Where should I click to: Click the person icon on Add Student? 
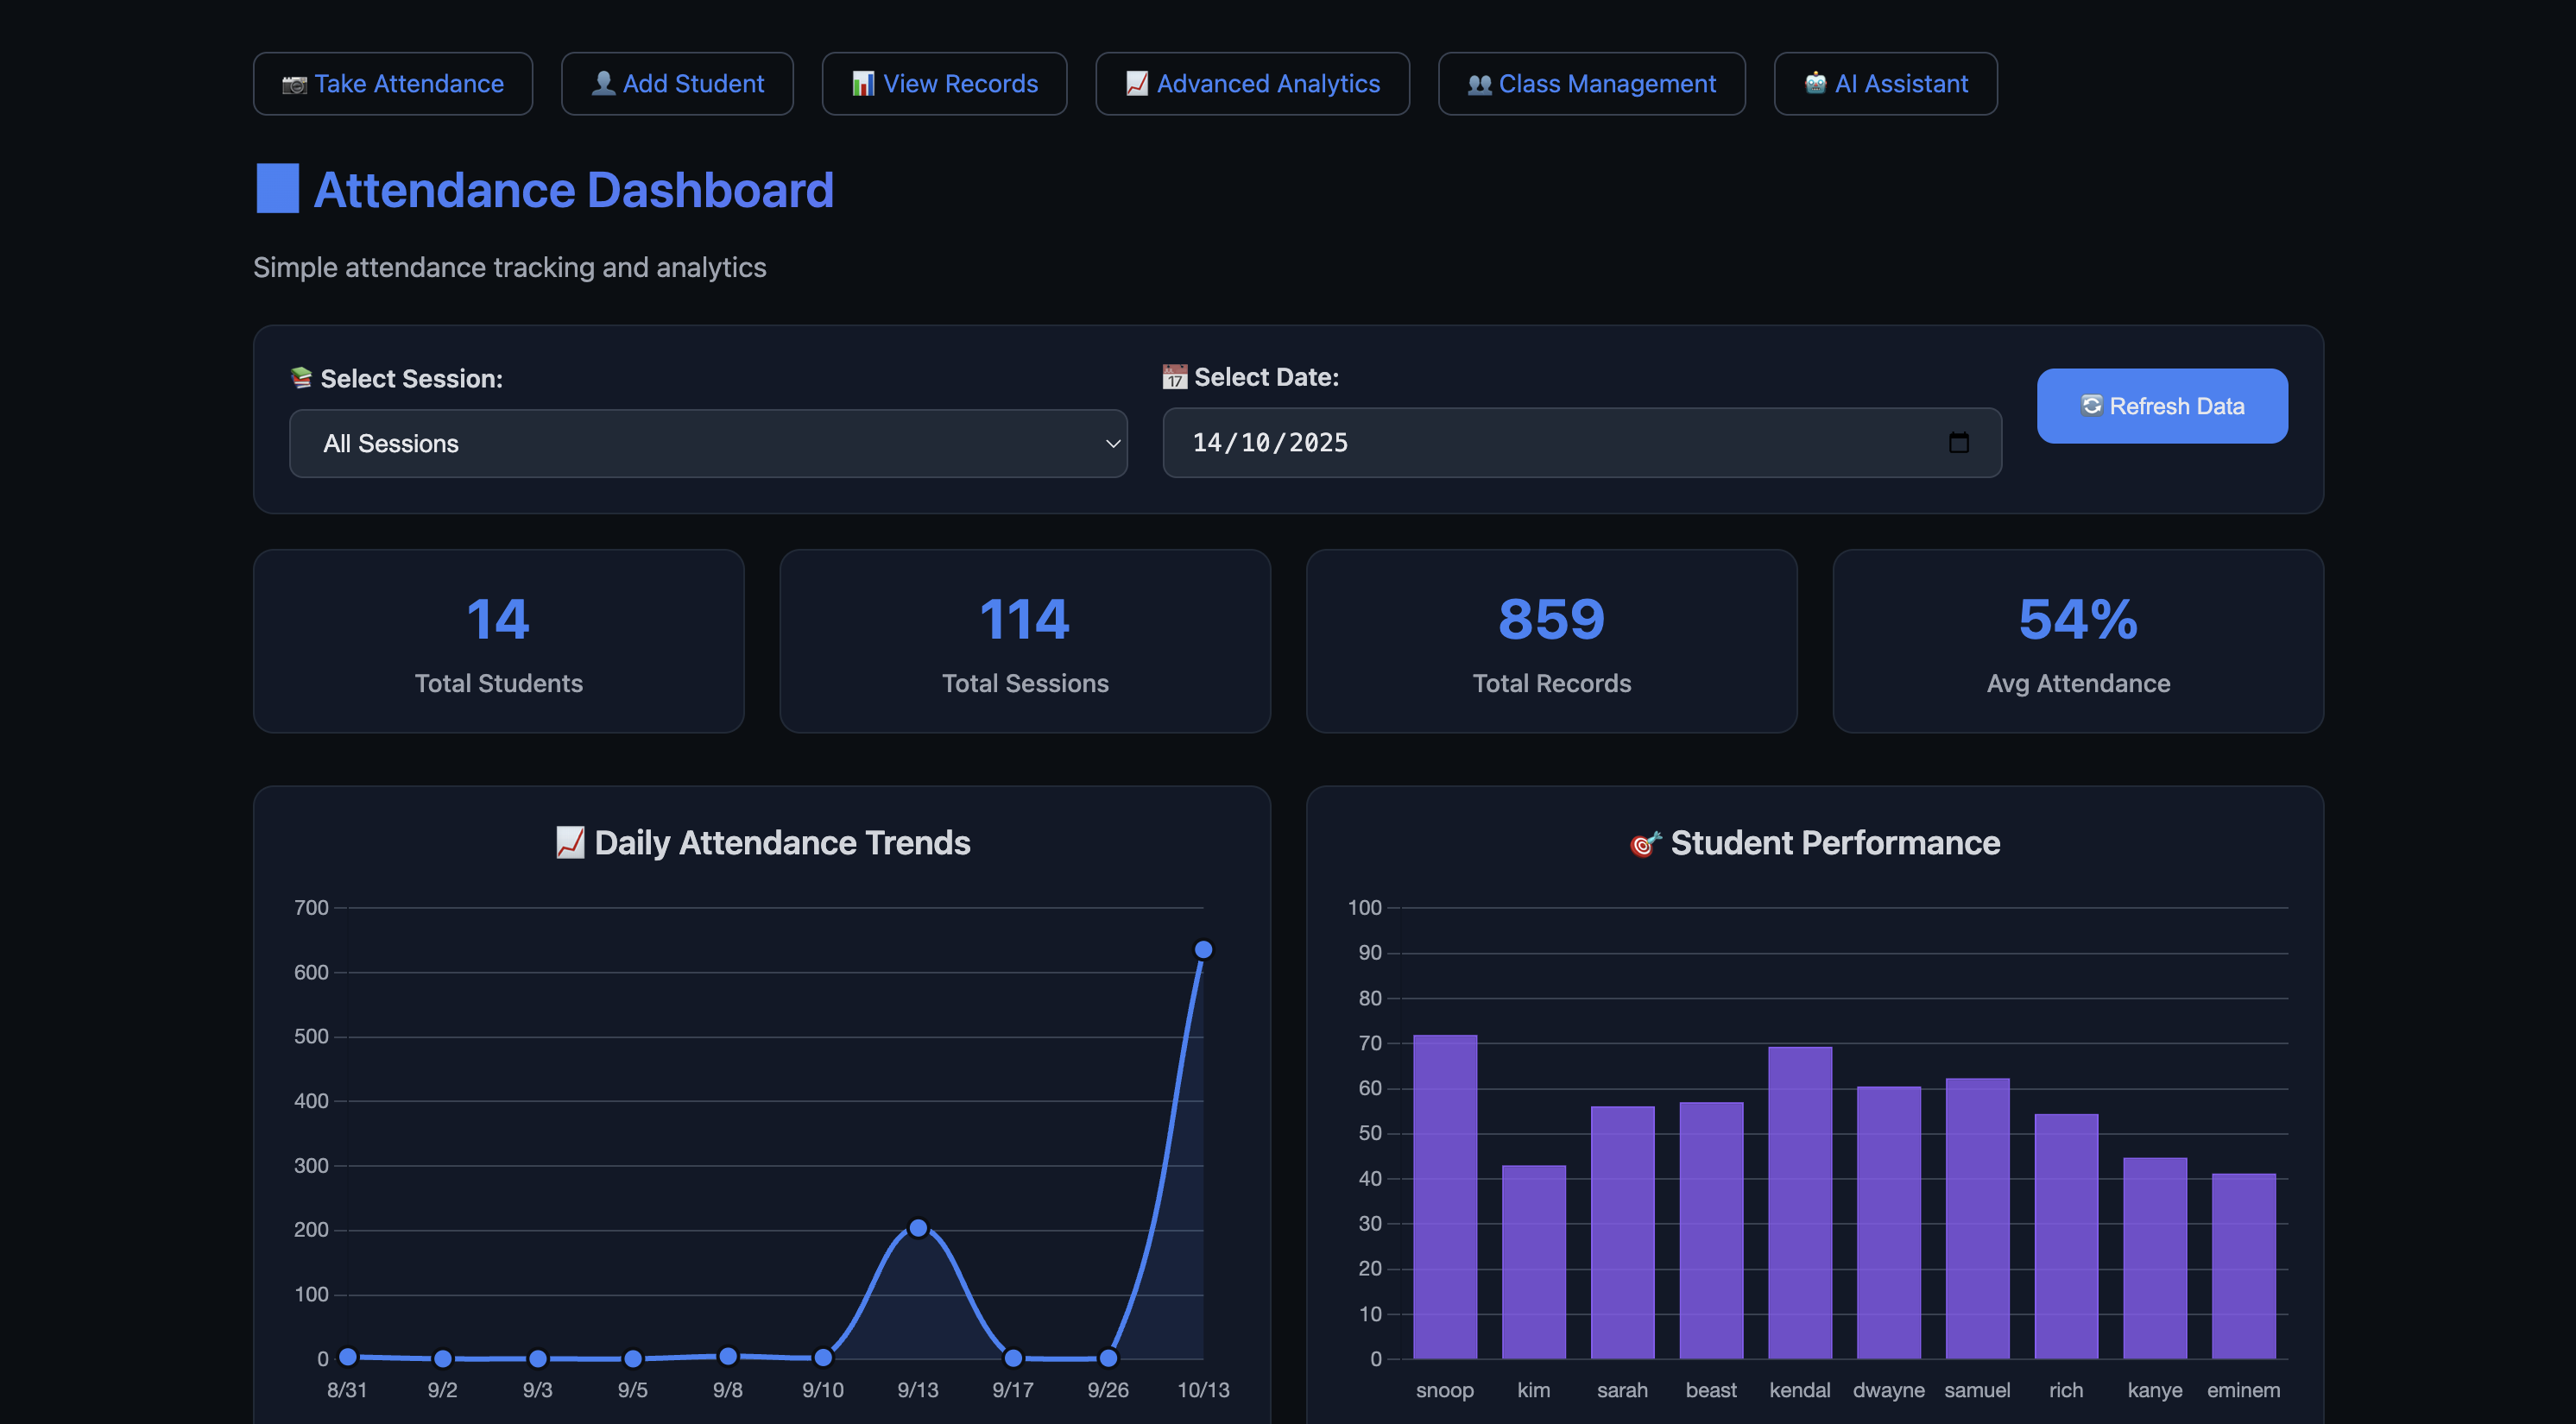(x=604, y=84)
